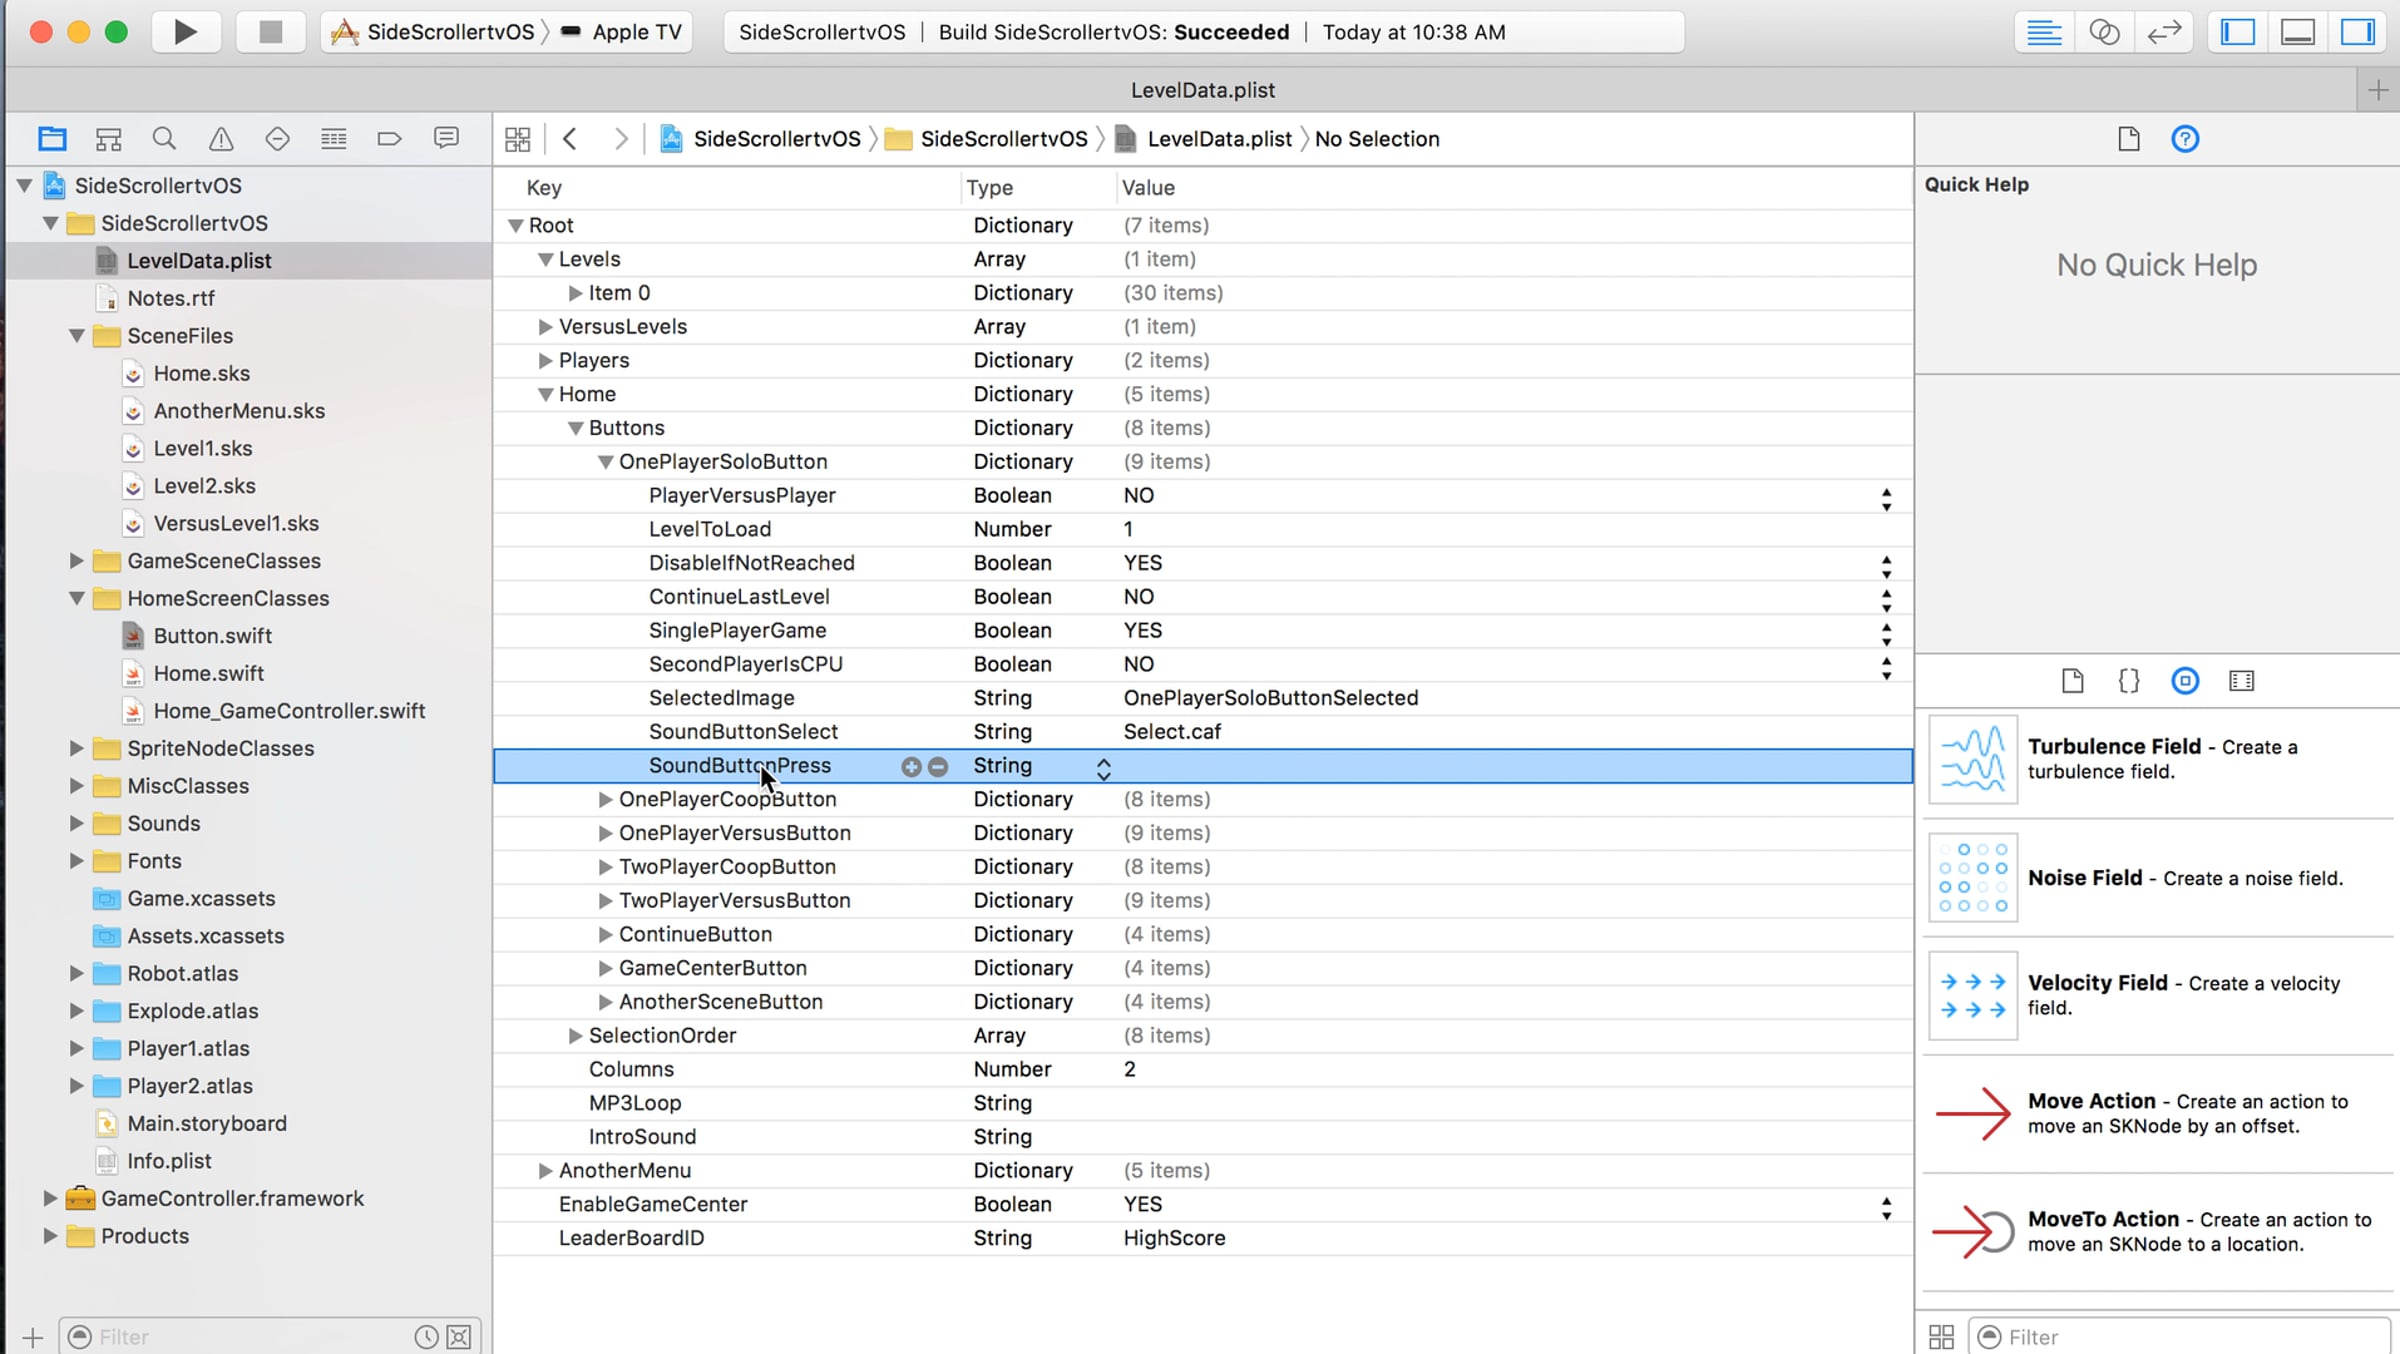Show the File inspector
Viewport: 2400px width, 1354px height.
click(x=2129, y=139)
